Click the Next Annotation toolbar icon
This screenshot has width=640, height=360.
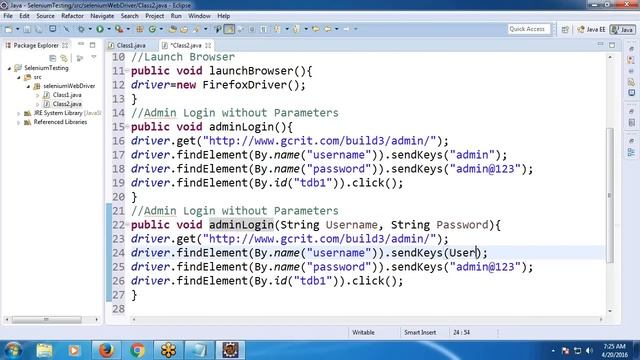(278, 29)
